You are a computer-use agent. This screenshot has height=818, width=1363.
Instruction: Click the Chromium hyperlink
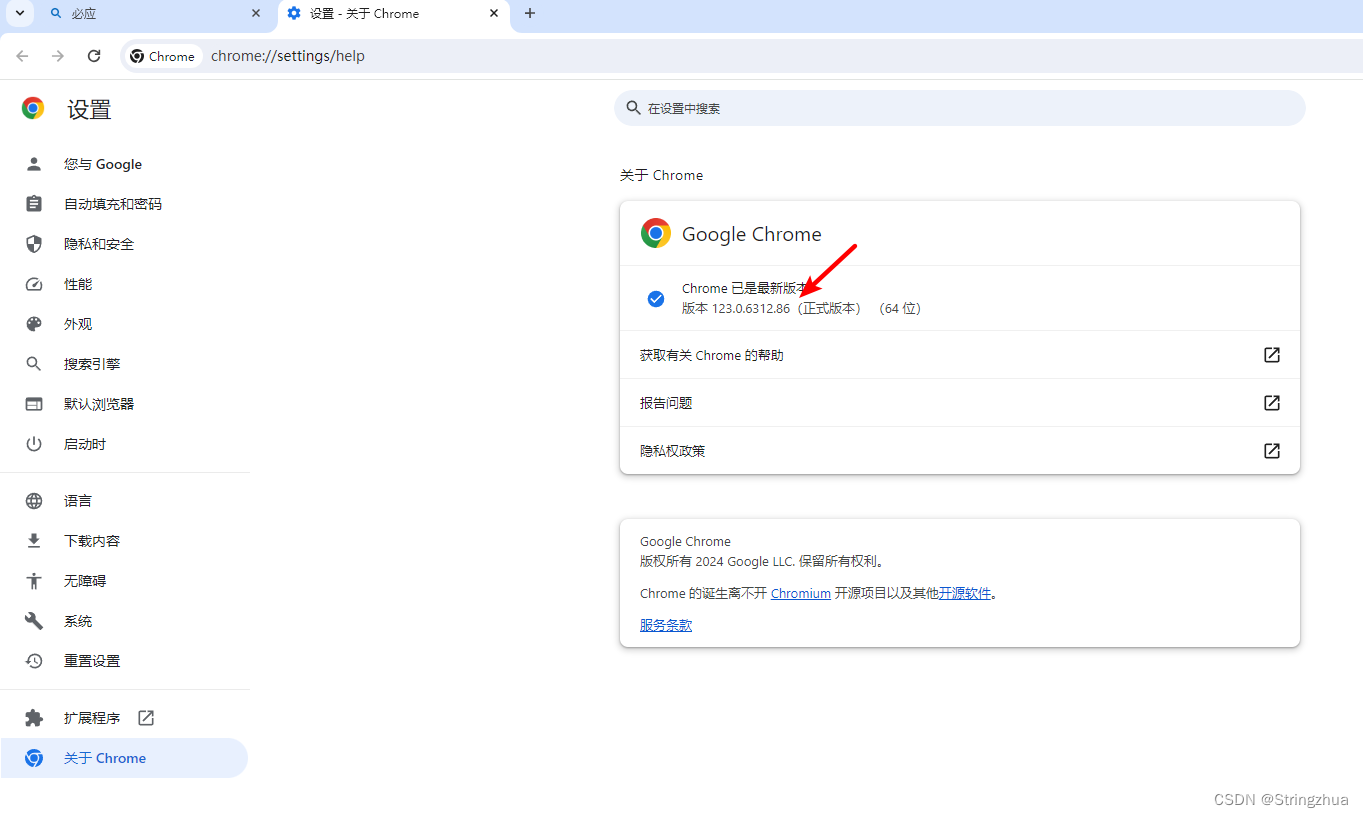click(x=800, y=592)
